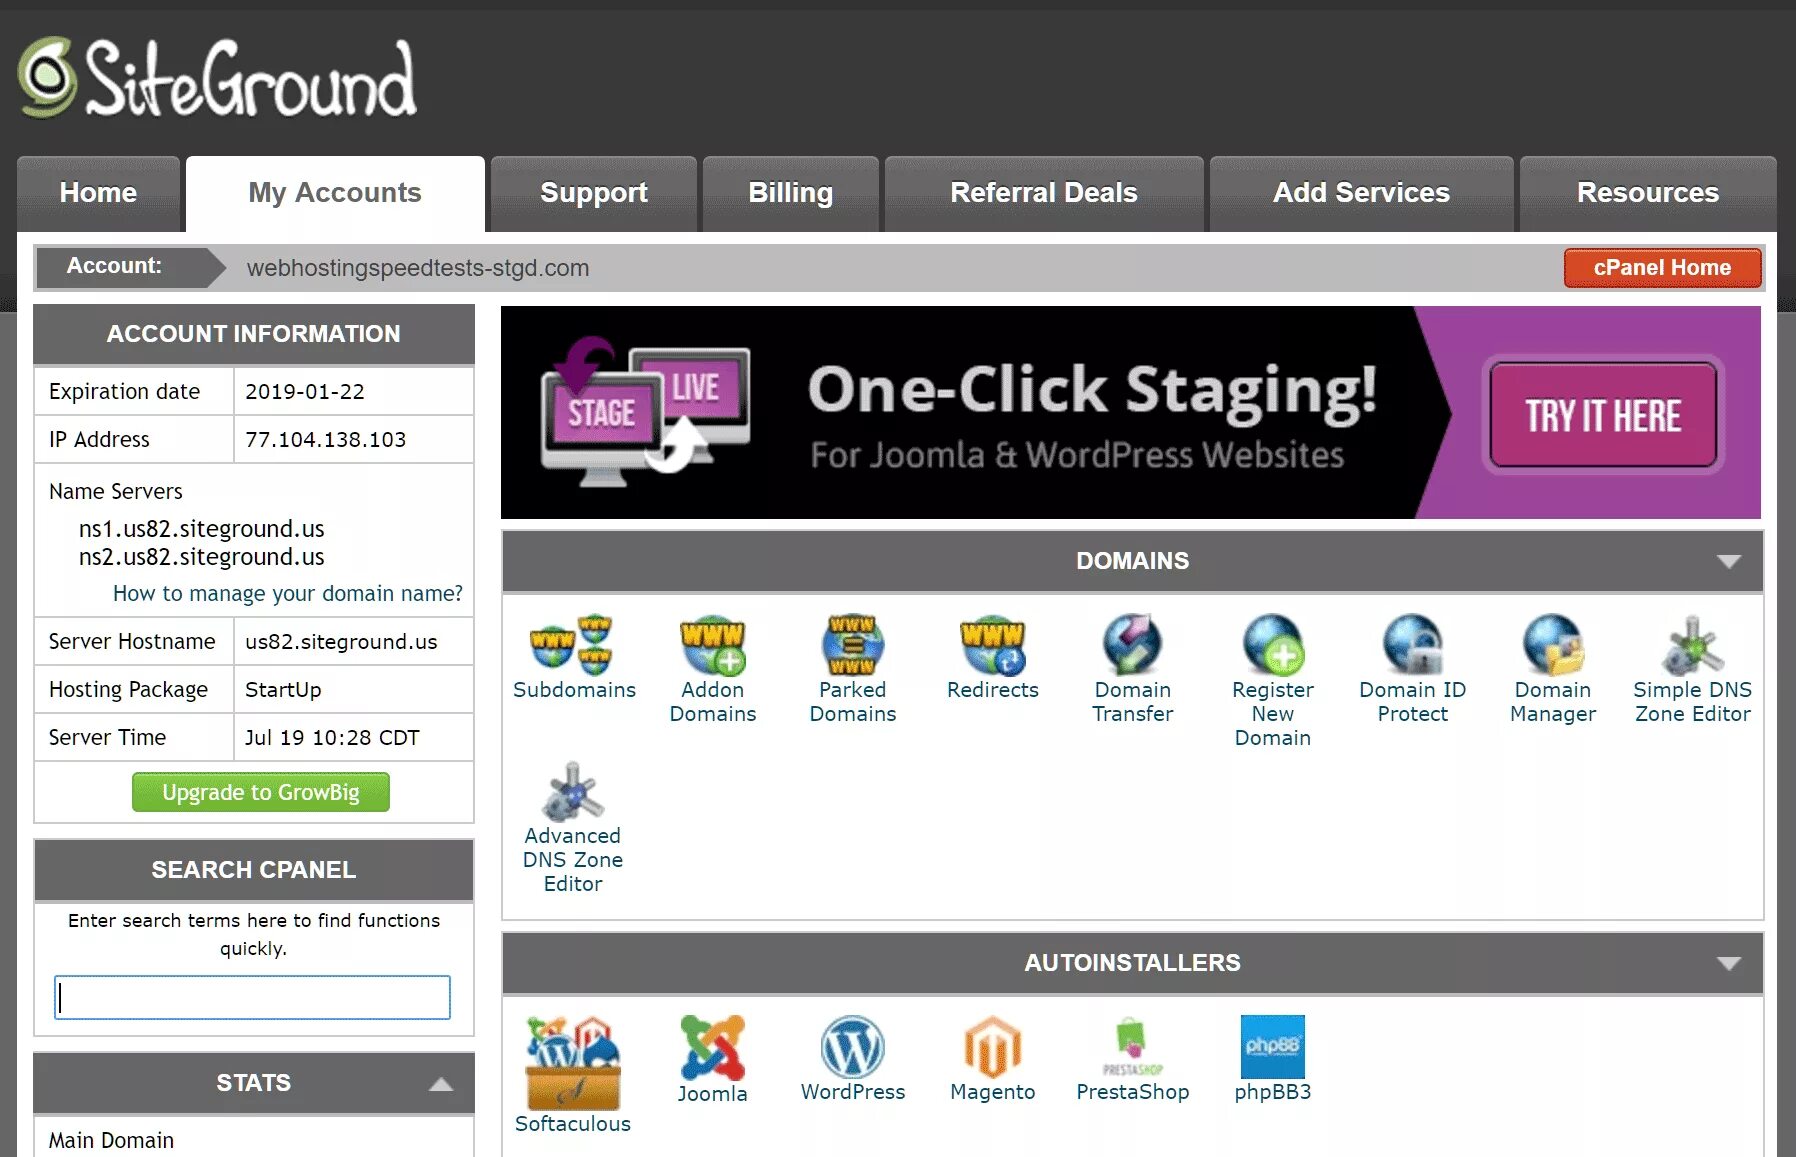
Task: Open the Simple DNS Zone Editor icon
Action: pos(1692,645)
